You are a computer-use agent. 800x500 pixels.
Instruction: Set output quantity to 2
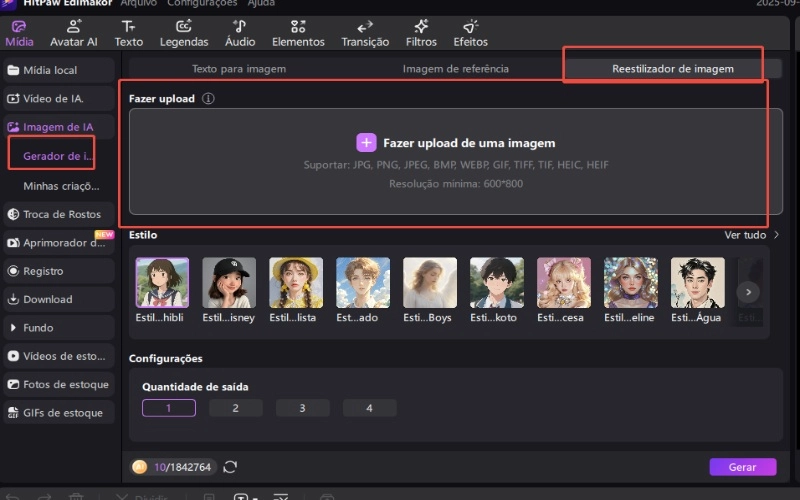(236, 408)
